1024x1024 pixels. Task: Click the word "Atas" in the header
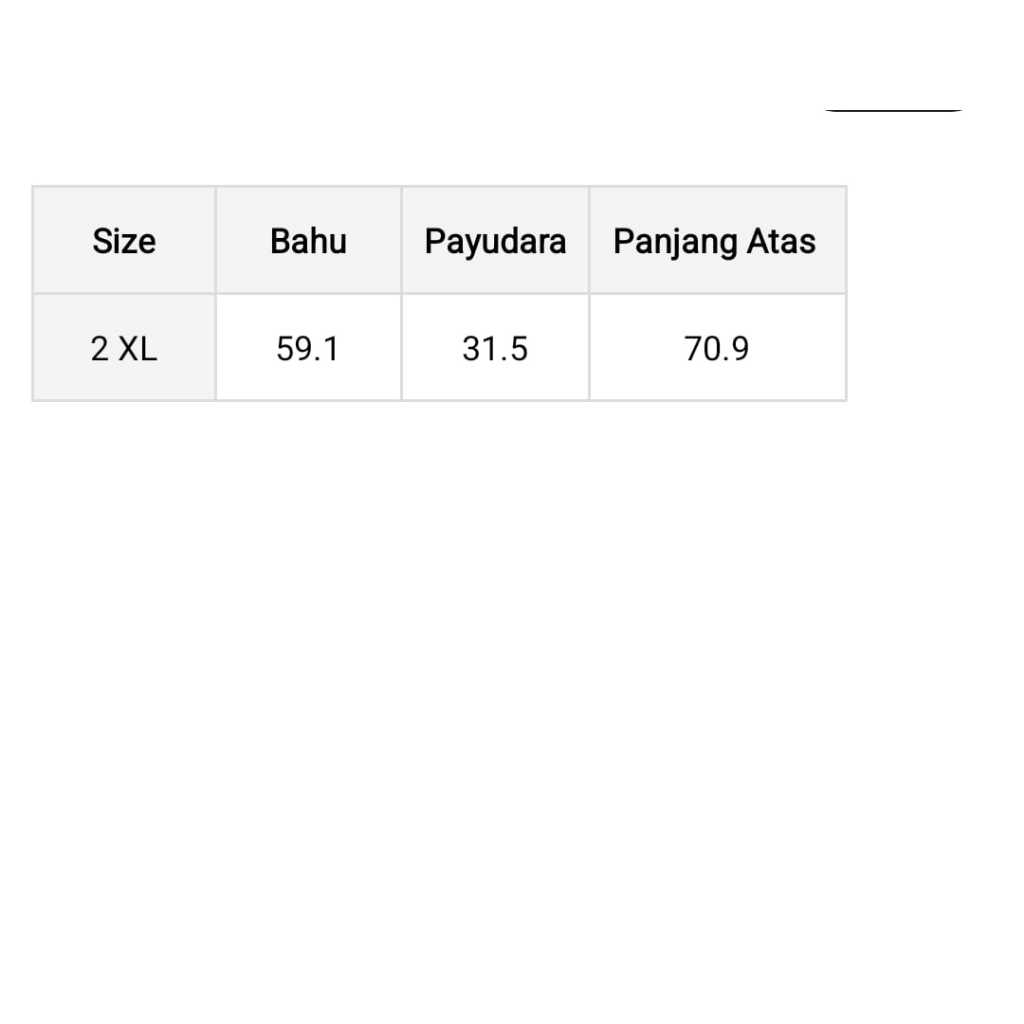[x=780, y=241]
